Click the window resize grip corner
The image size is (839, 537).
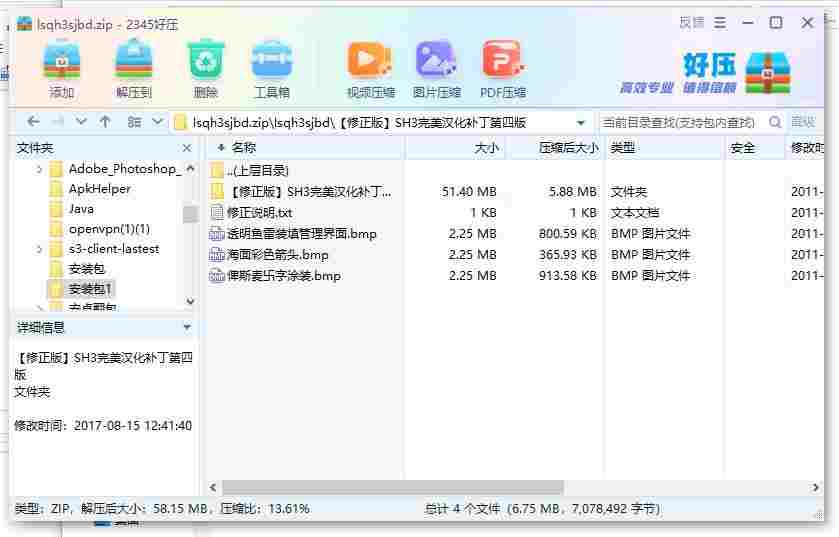(818, 516)
